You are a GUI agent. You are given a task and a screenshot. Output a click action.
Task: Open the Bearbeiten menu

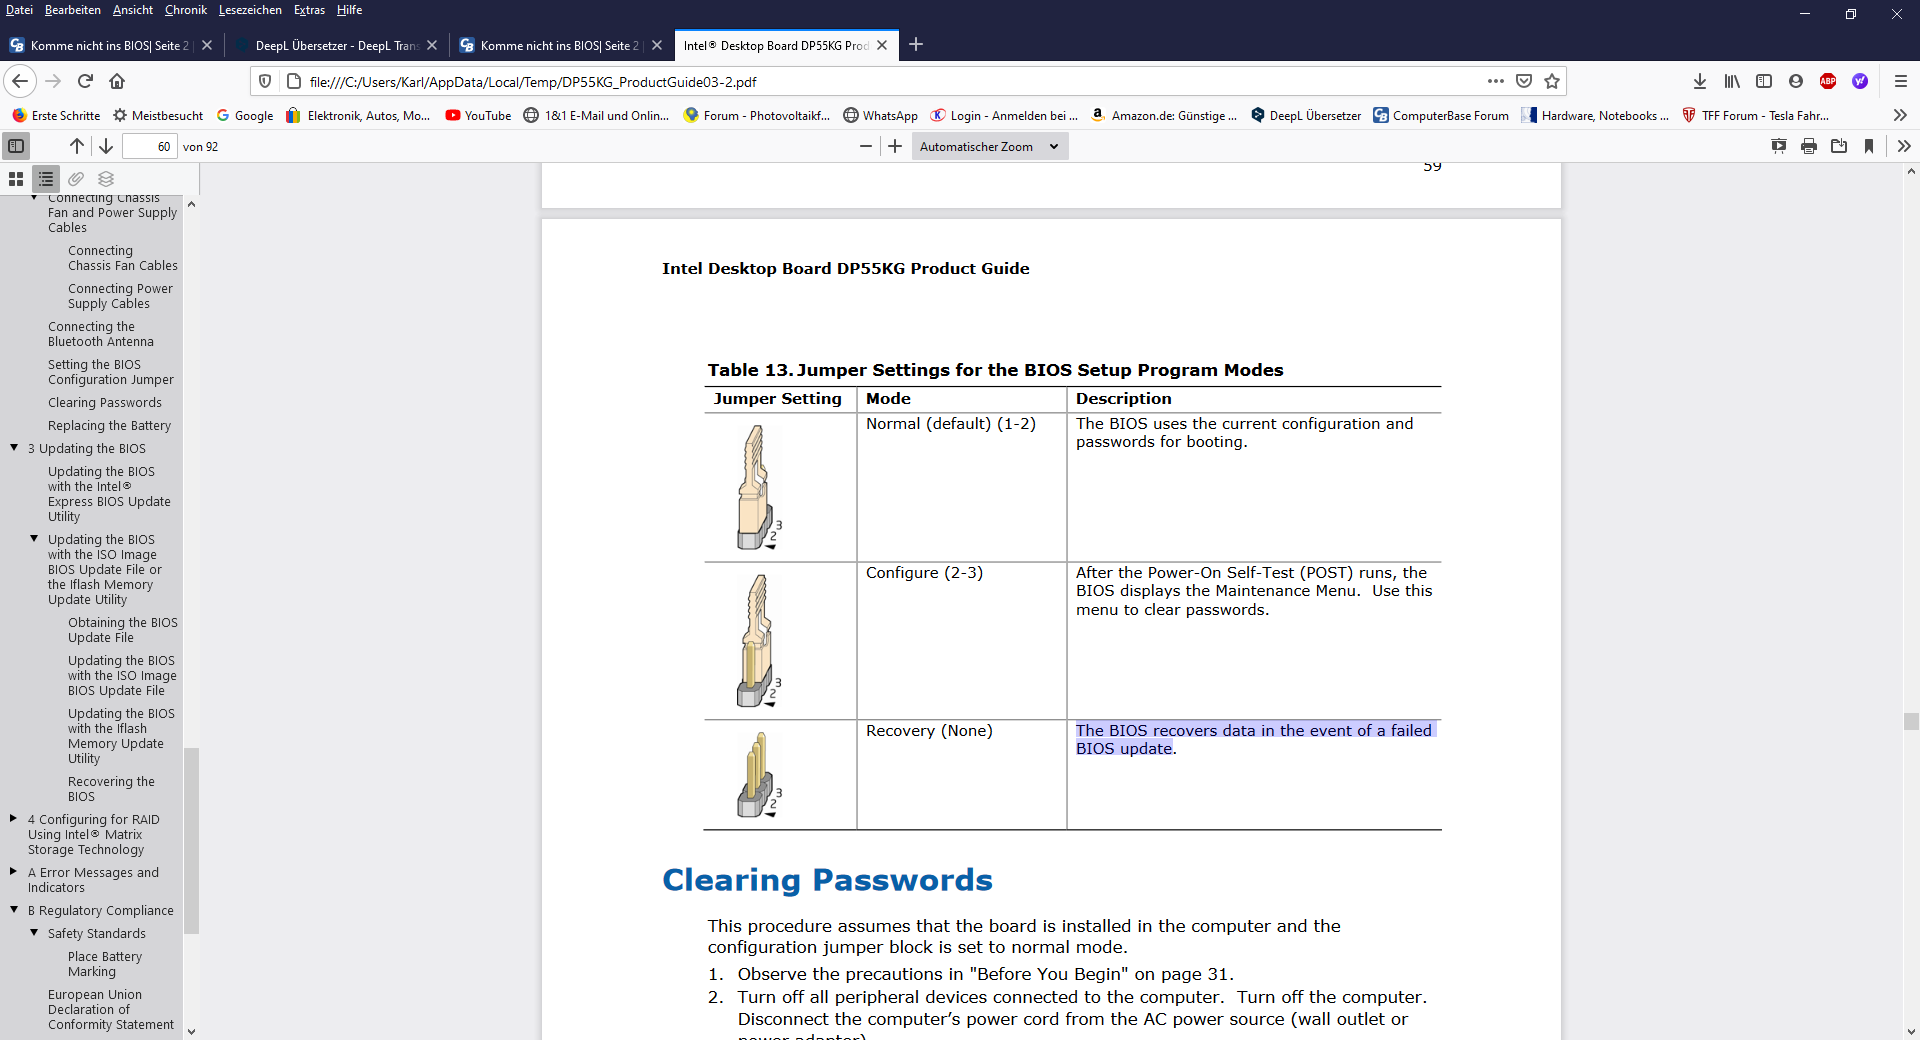tap(73, 10)
